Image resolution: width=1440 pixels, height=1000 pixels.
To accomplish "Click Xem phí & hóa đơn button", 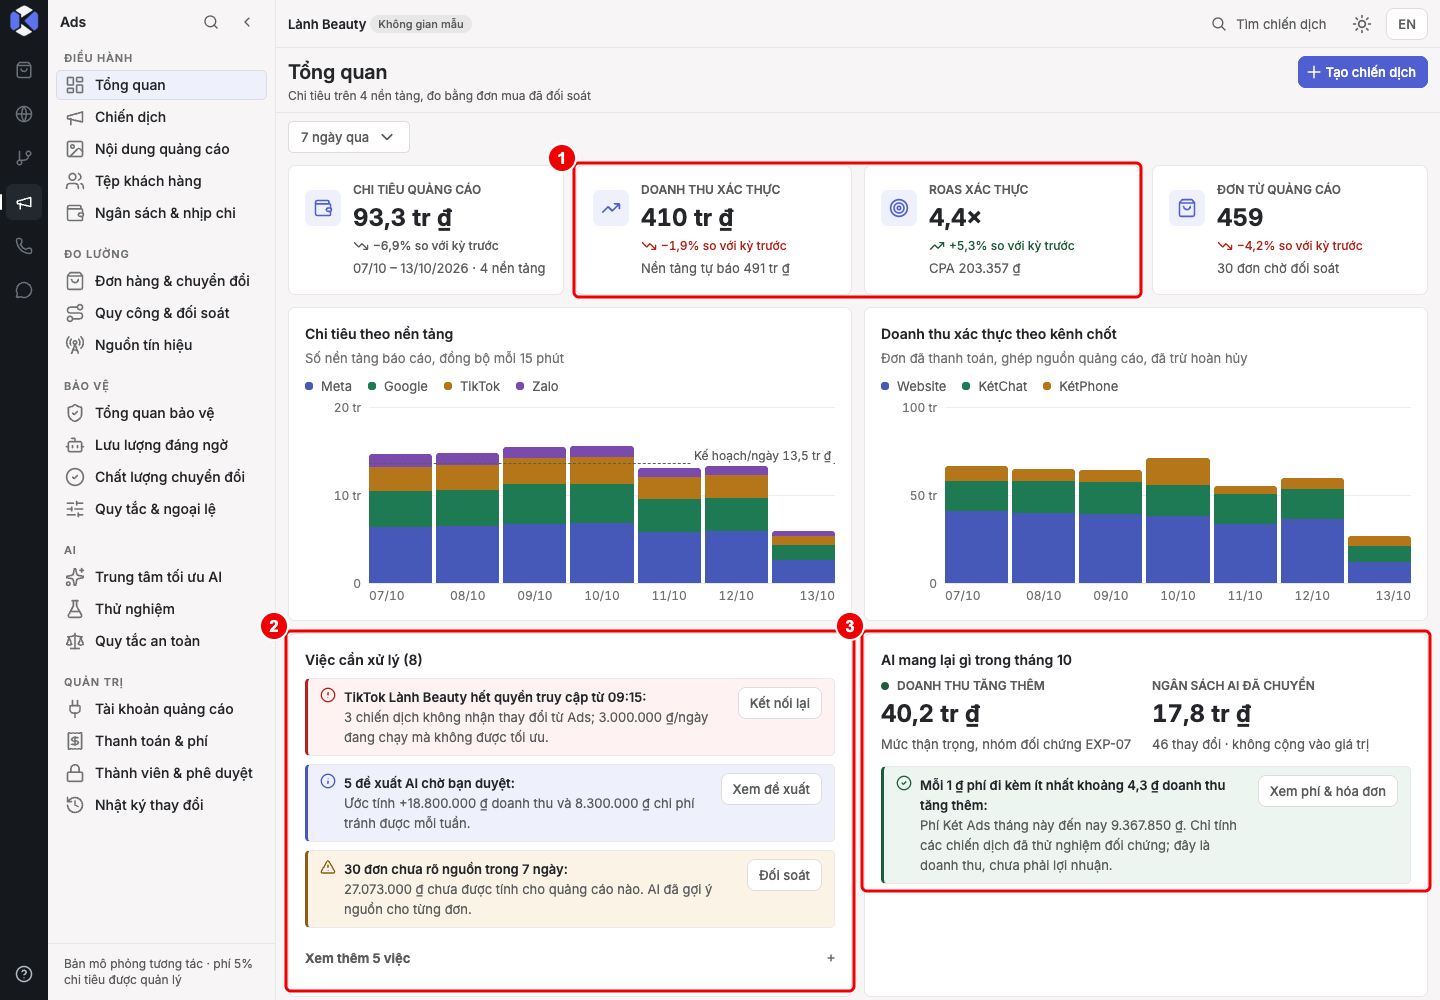I will [x=1328, y=791].
